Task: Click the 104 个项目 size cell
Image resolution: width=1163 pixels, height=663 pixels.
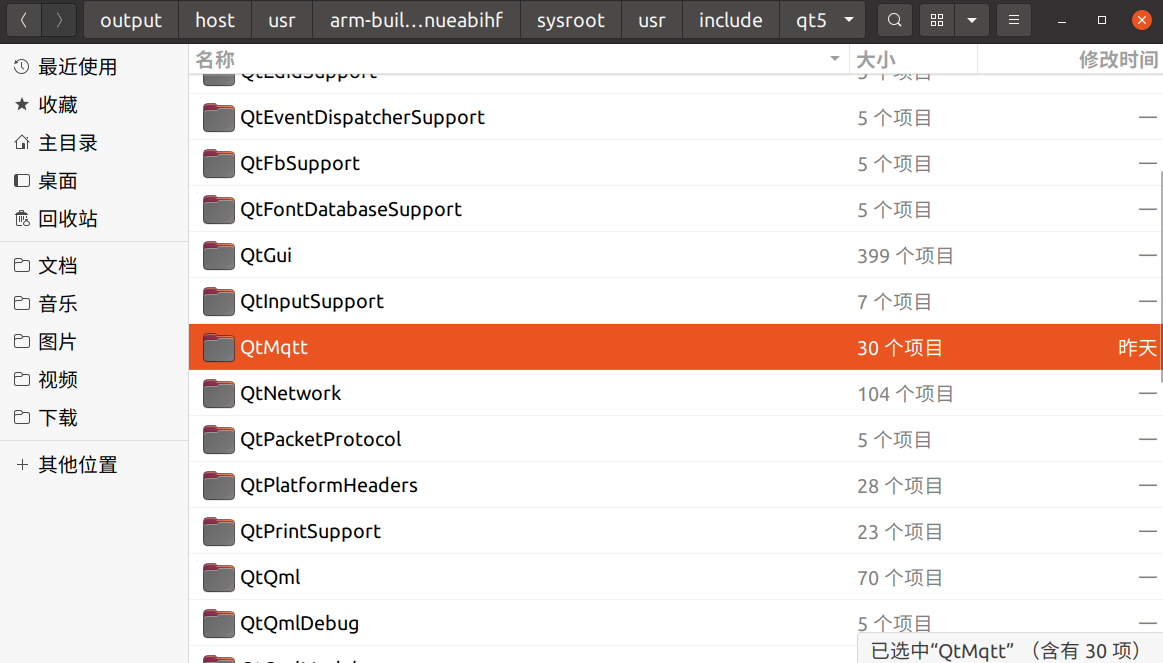Action: [x=905, y=394]
